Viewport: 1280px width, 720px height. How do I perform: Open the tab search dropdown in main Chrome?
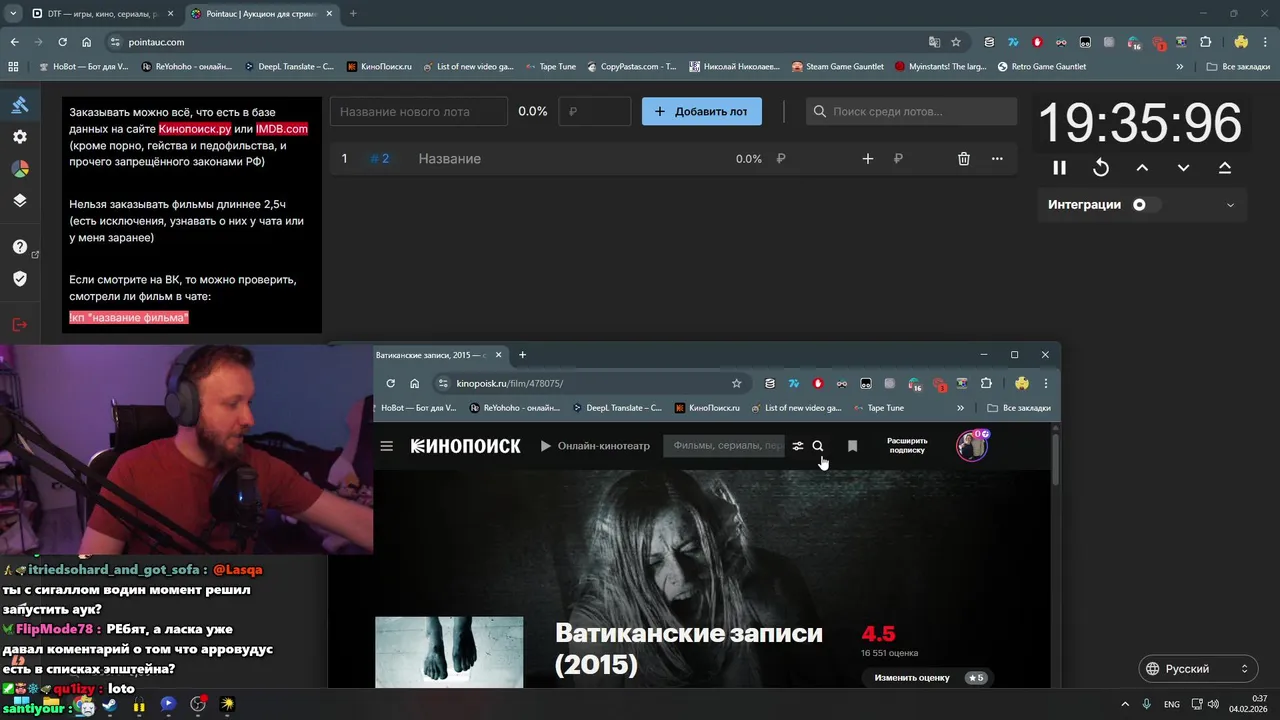click(12, 14)
